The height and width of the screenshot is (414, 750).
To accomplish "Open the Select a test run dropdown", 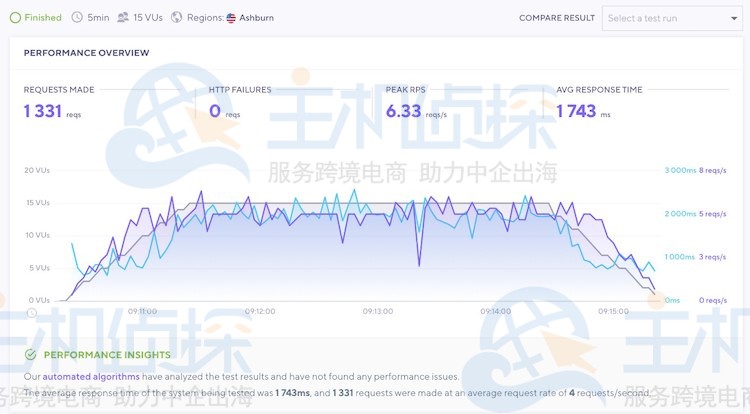I will coord(672,18).
